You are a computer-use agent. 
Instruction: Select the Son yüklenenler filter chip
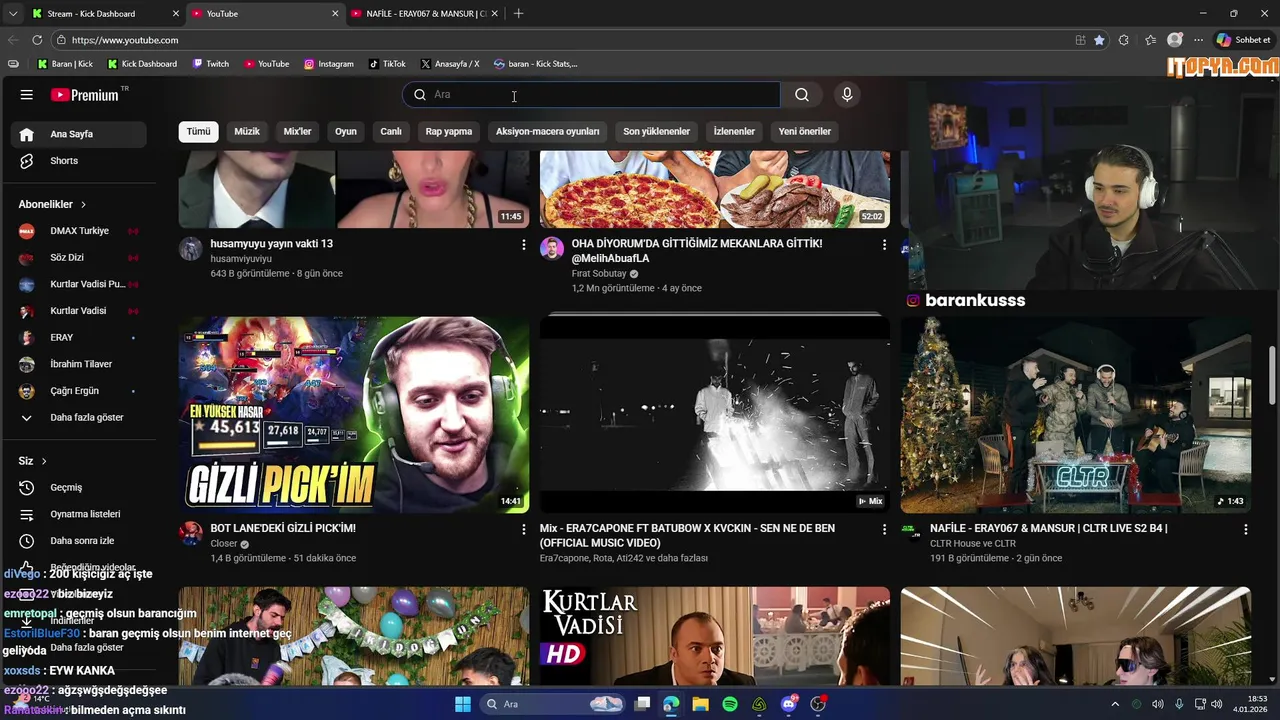point(656,132)
